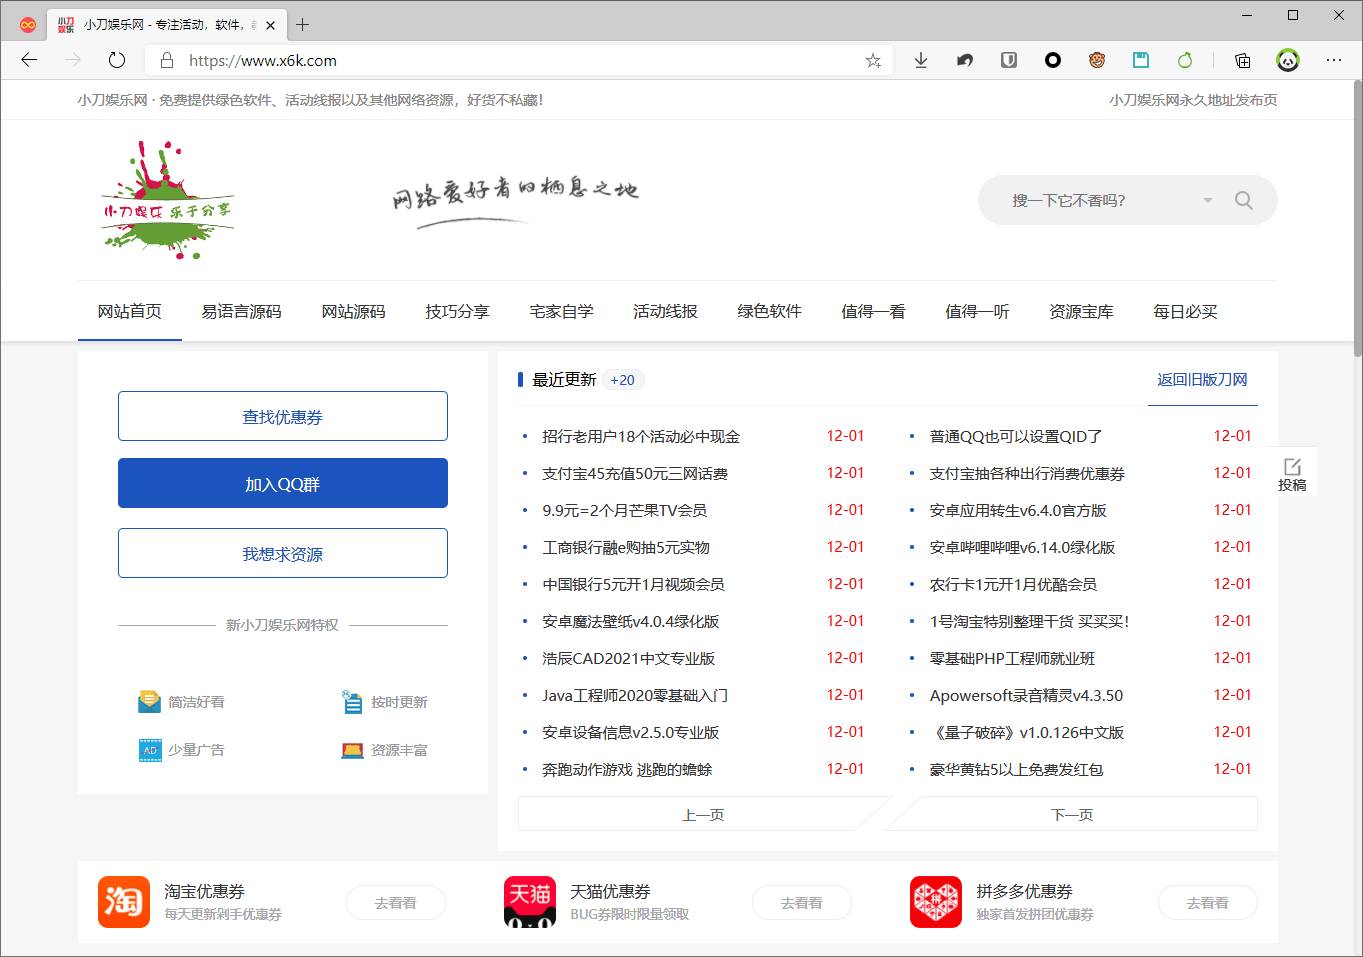The width and height of the screenshot is (1363, 957).
Task: Click the Tmall 天猫 logo icon
Action: tap(530, 902)
